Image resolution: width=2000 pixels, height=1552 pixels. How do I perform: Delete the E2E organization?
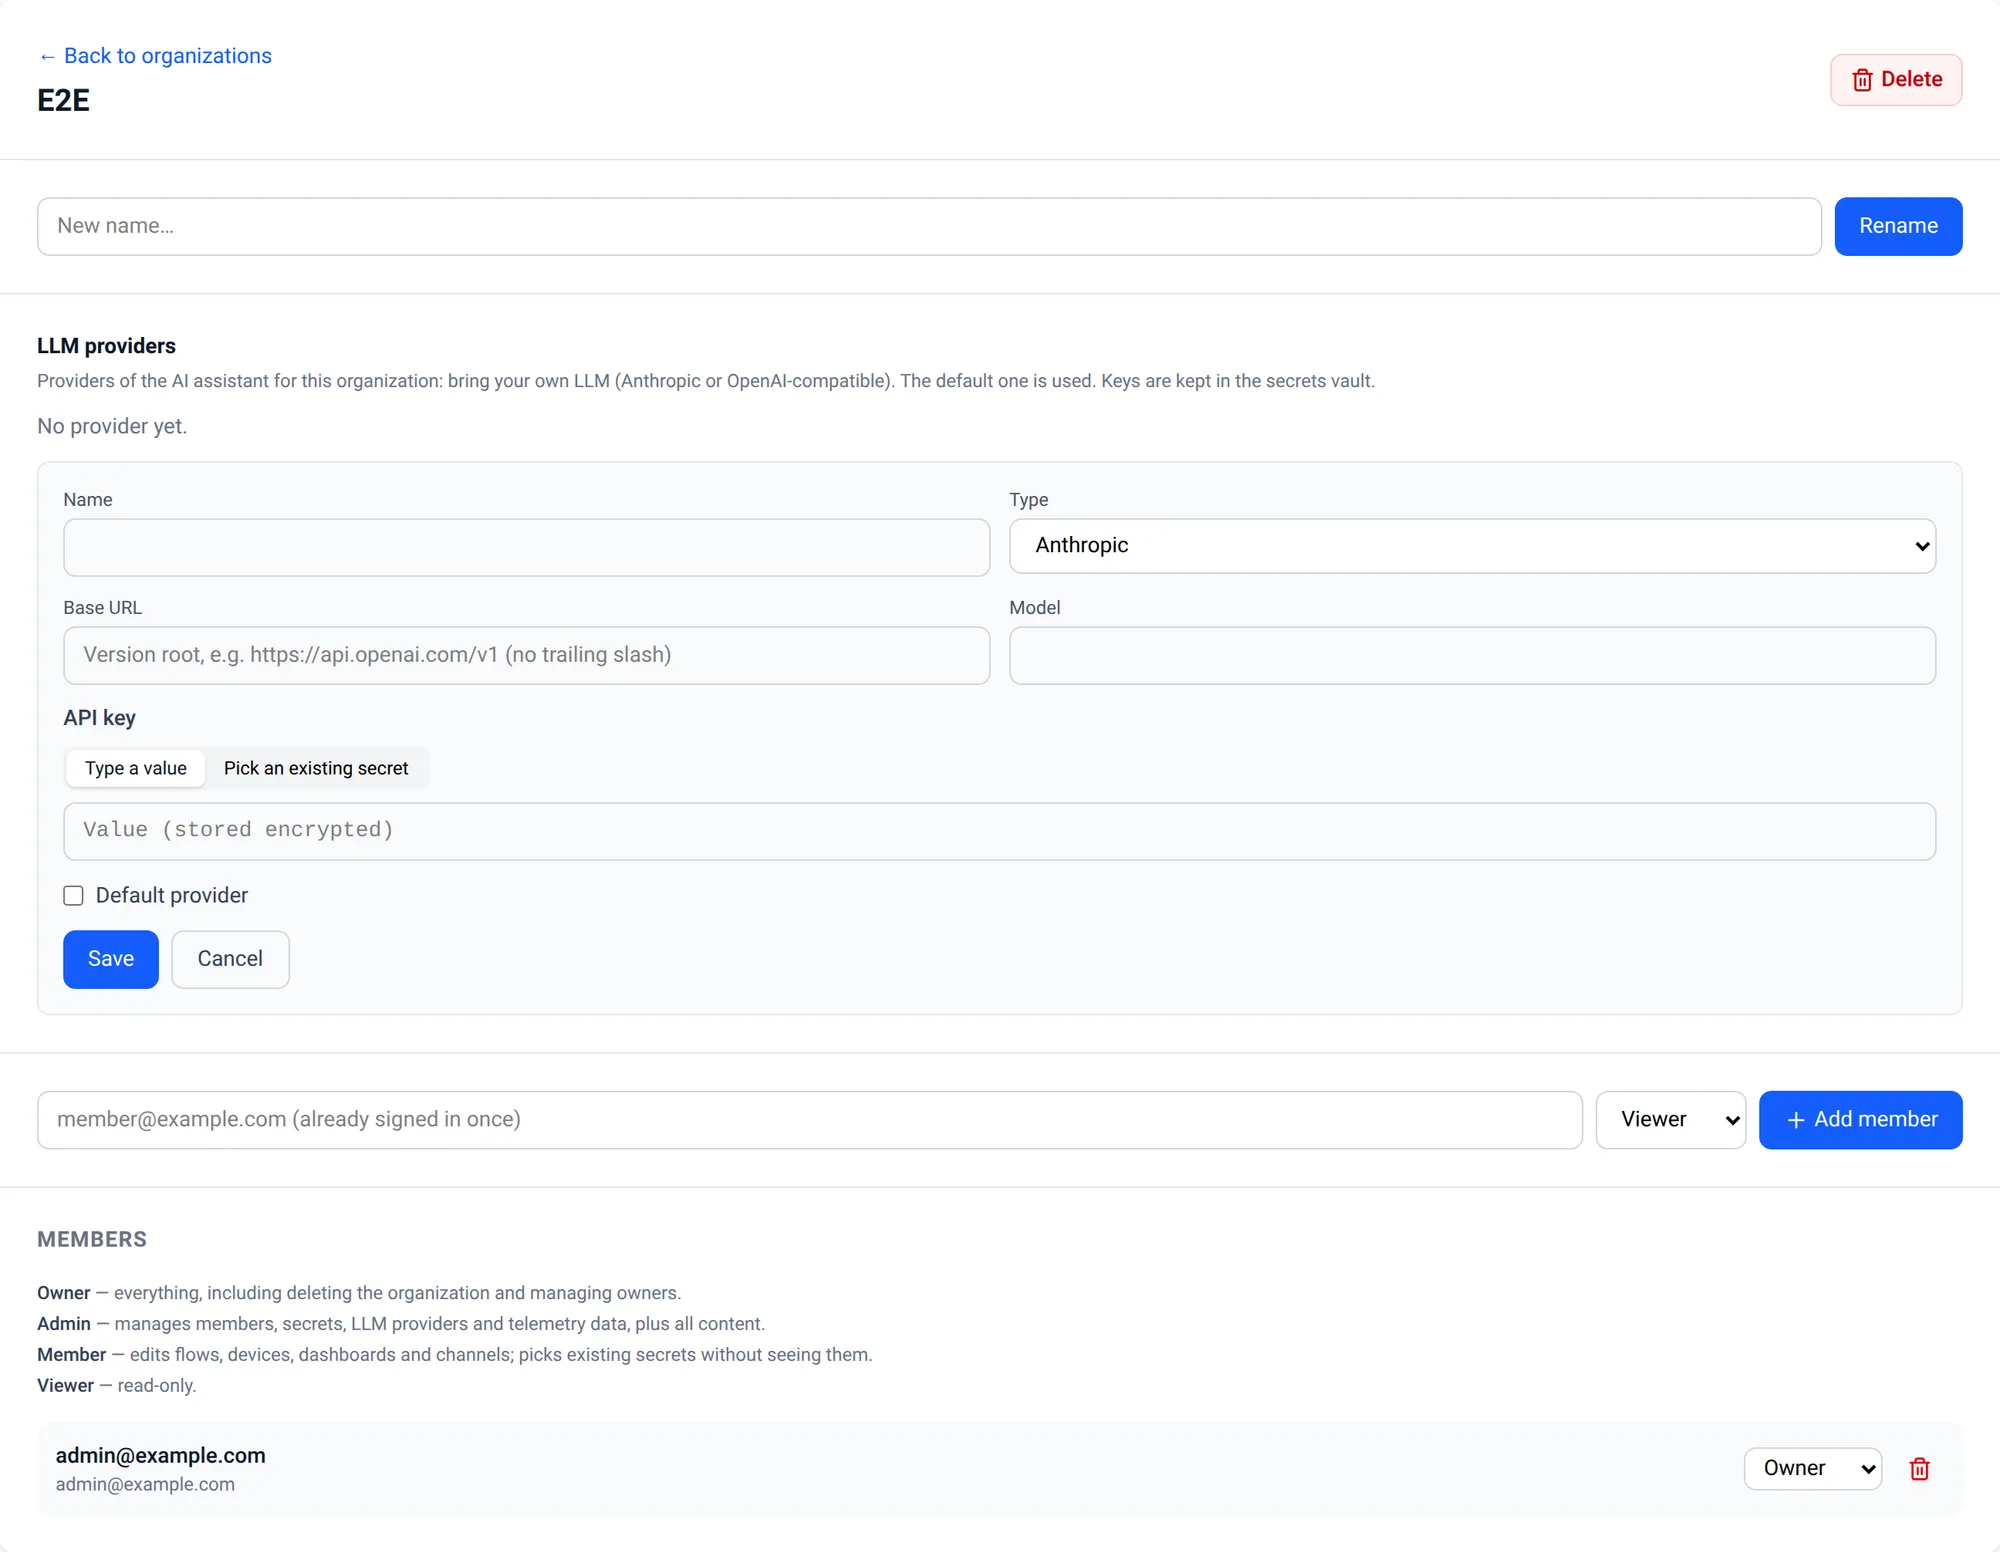coord(1896,80)
